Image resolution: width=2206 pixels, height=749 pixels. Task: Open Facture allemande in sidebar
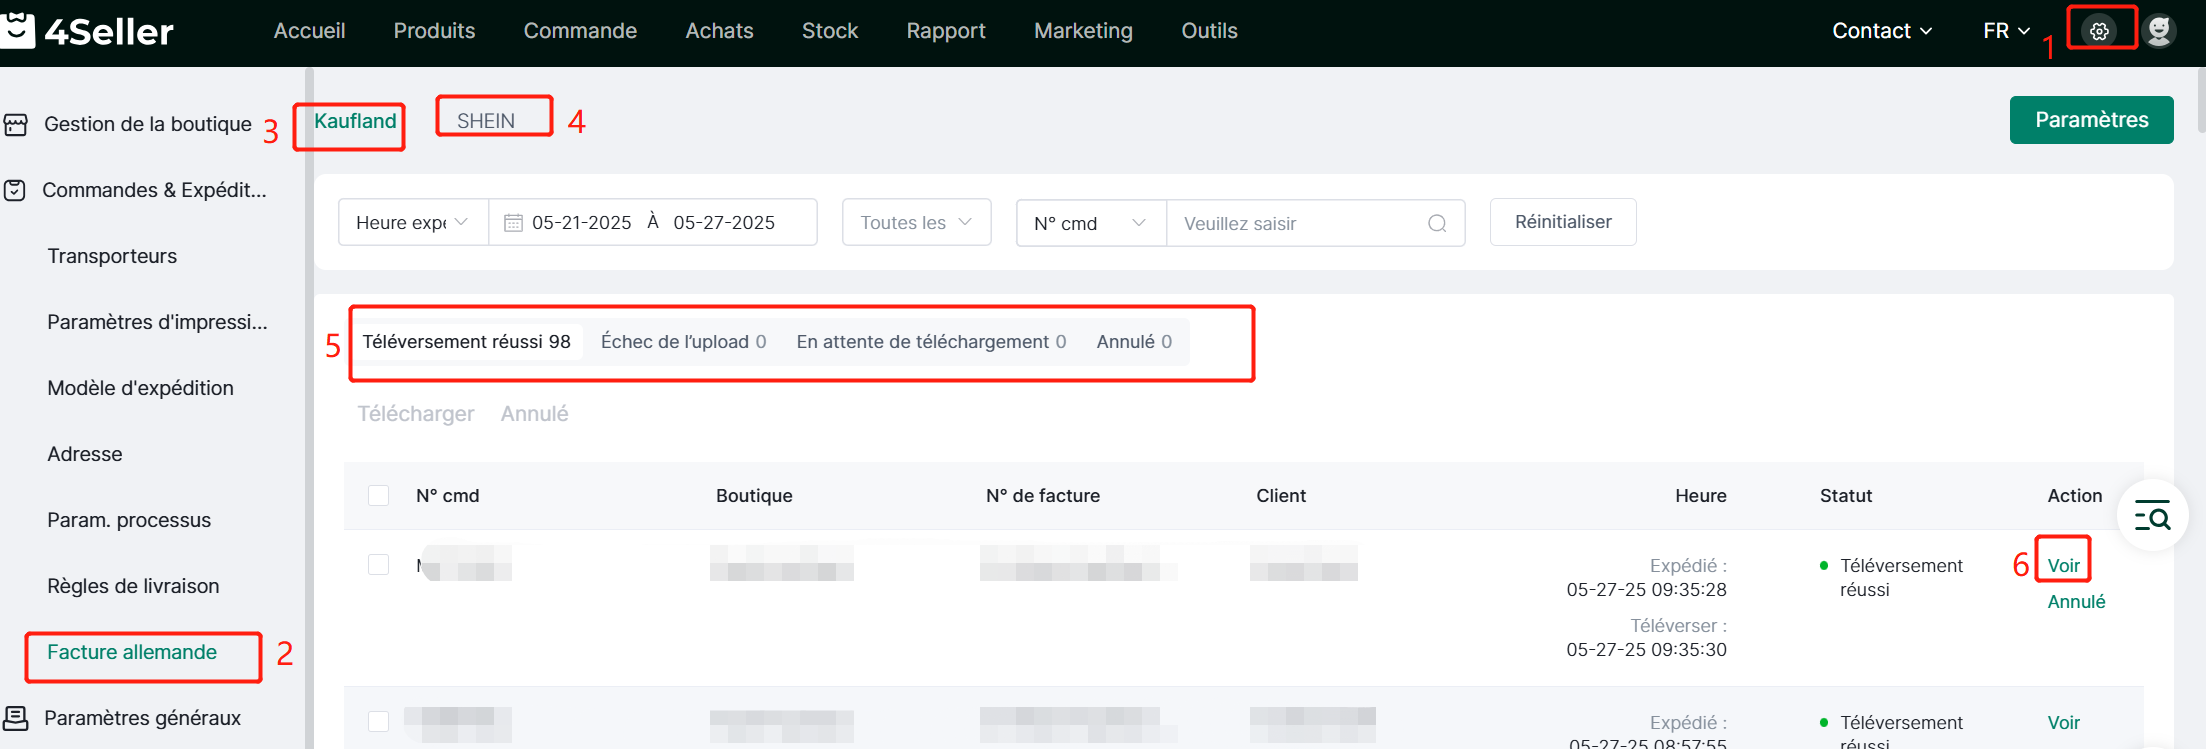[x=132, y=652]
